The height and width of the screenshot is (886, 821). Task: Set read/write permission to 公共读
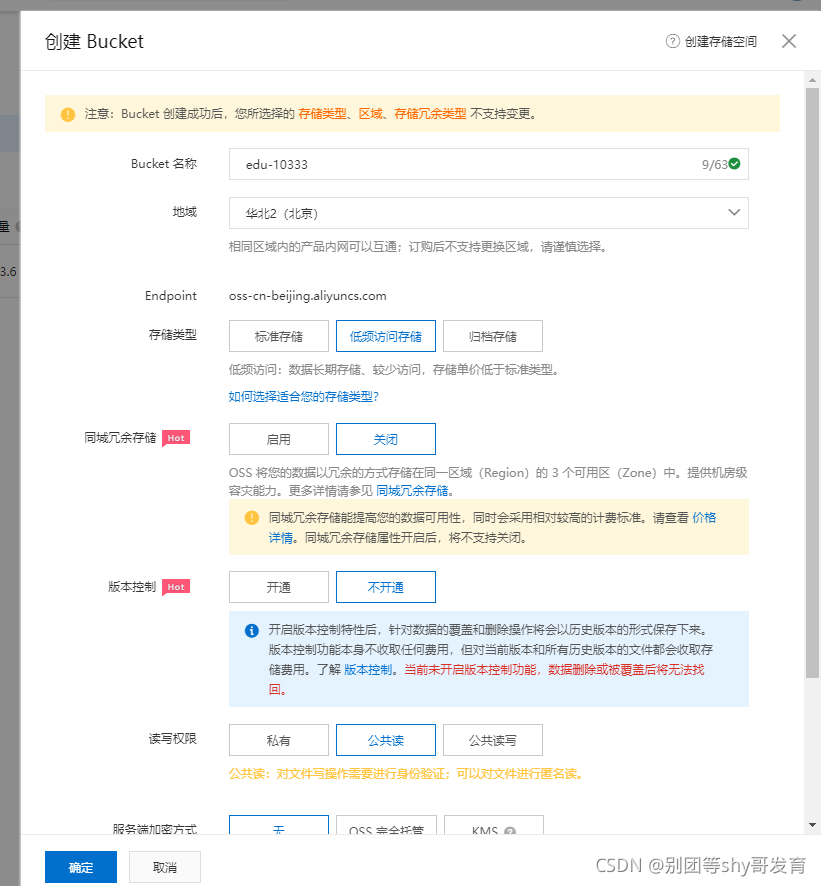click(386, 740)
